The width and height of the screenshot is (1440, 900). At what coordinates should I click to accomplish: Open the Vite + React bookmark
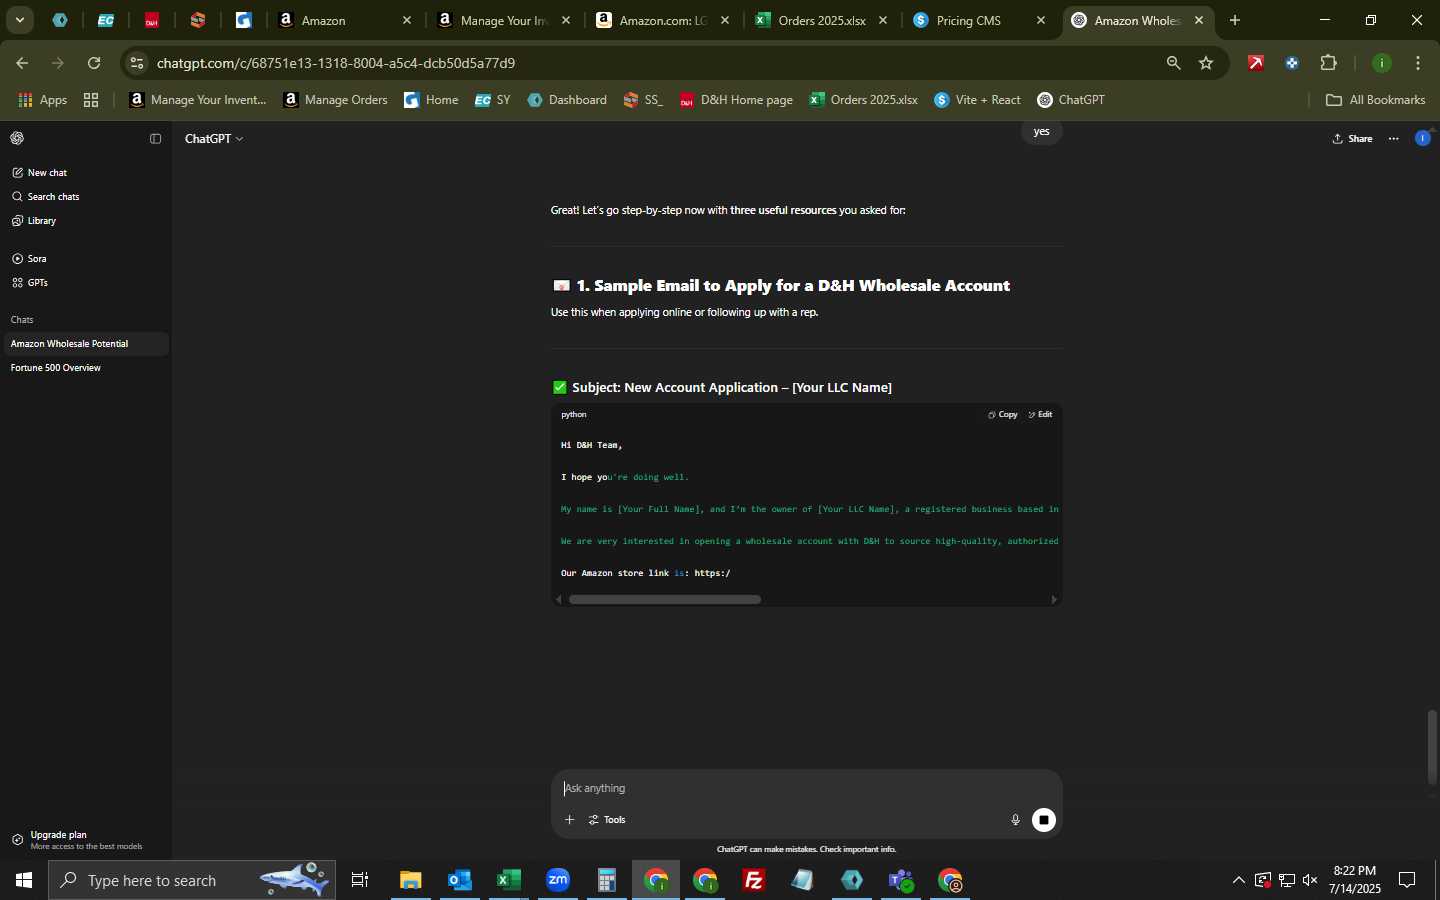pyautogui.click(x=978, y=100)
